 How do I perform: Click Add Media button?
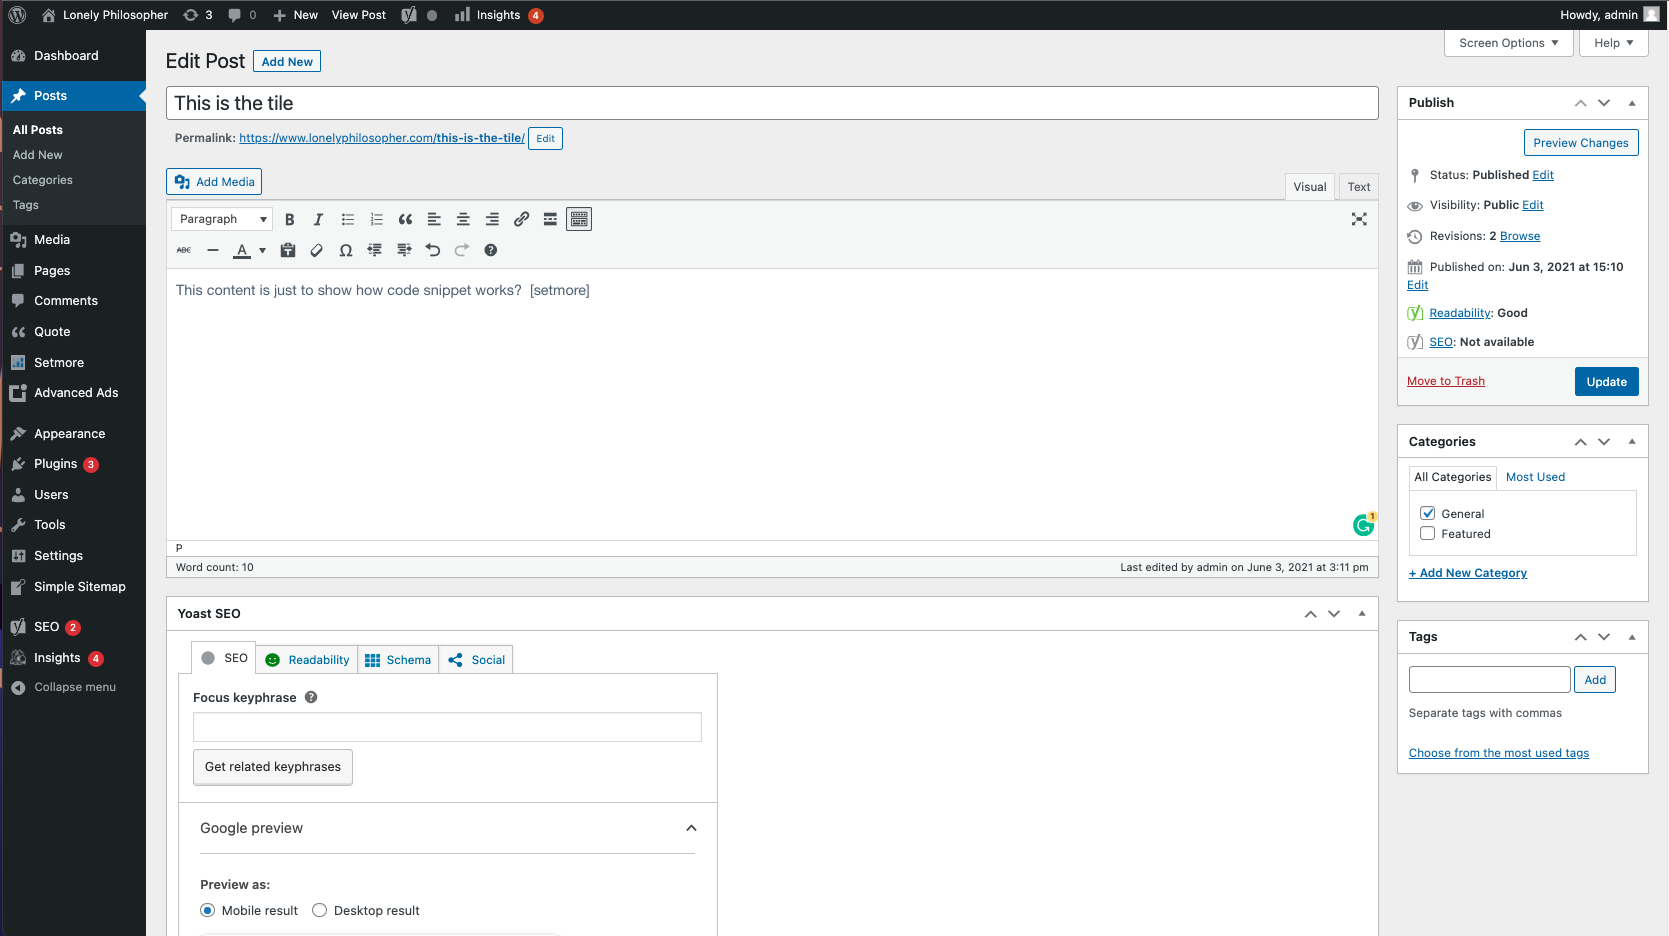tap(214, 182)
